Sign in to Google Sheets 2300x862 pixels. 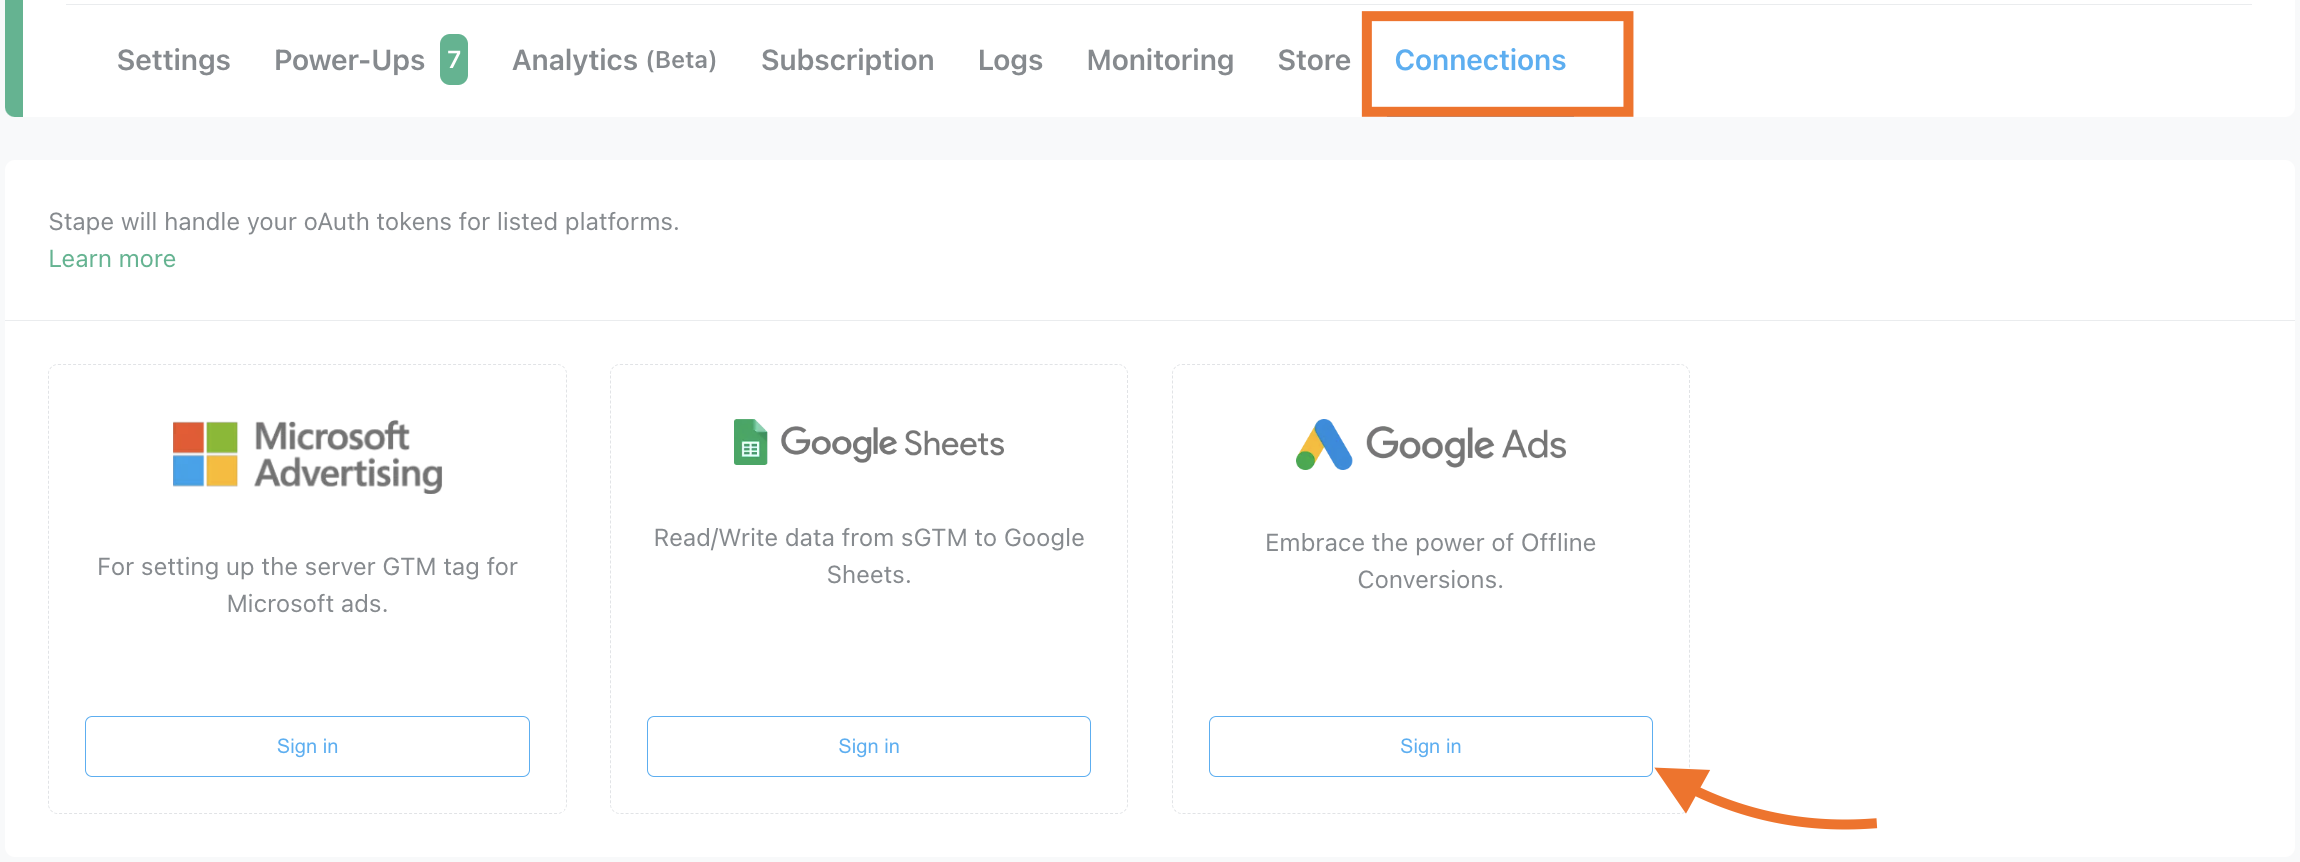tap(869, 746)
